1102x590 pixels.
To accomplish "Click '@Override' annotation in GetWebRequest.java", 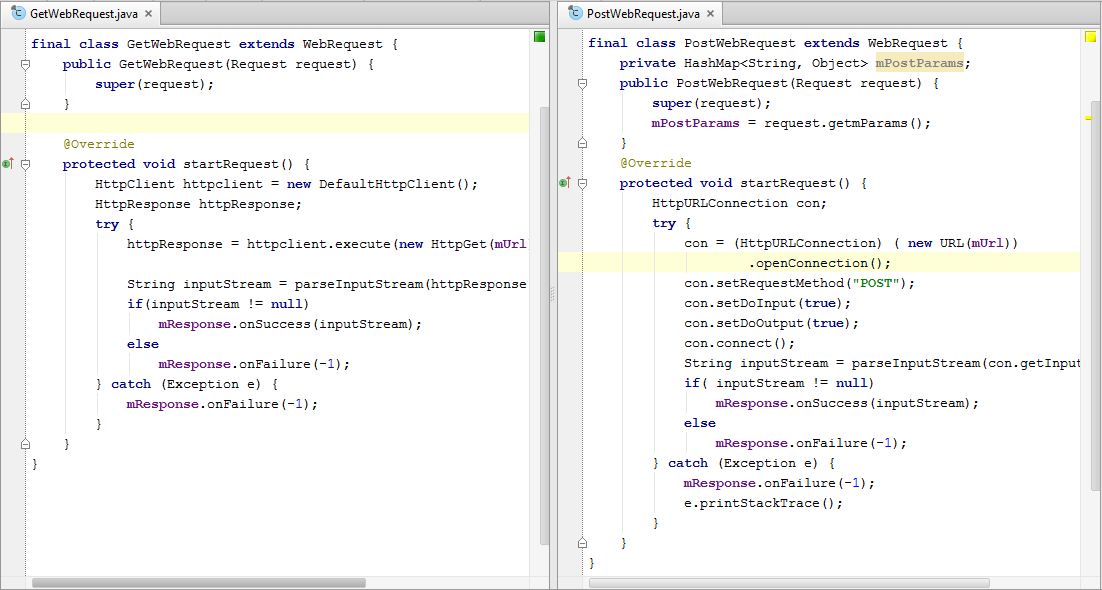I will (98, 144).
